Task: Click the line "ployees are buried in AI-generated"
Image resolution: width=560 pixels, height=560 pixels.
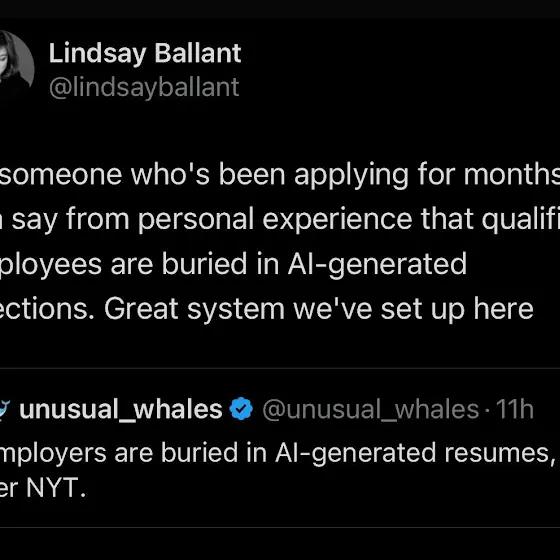Action: tap(233, 265)
